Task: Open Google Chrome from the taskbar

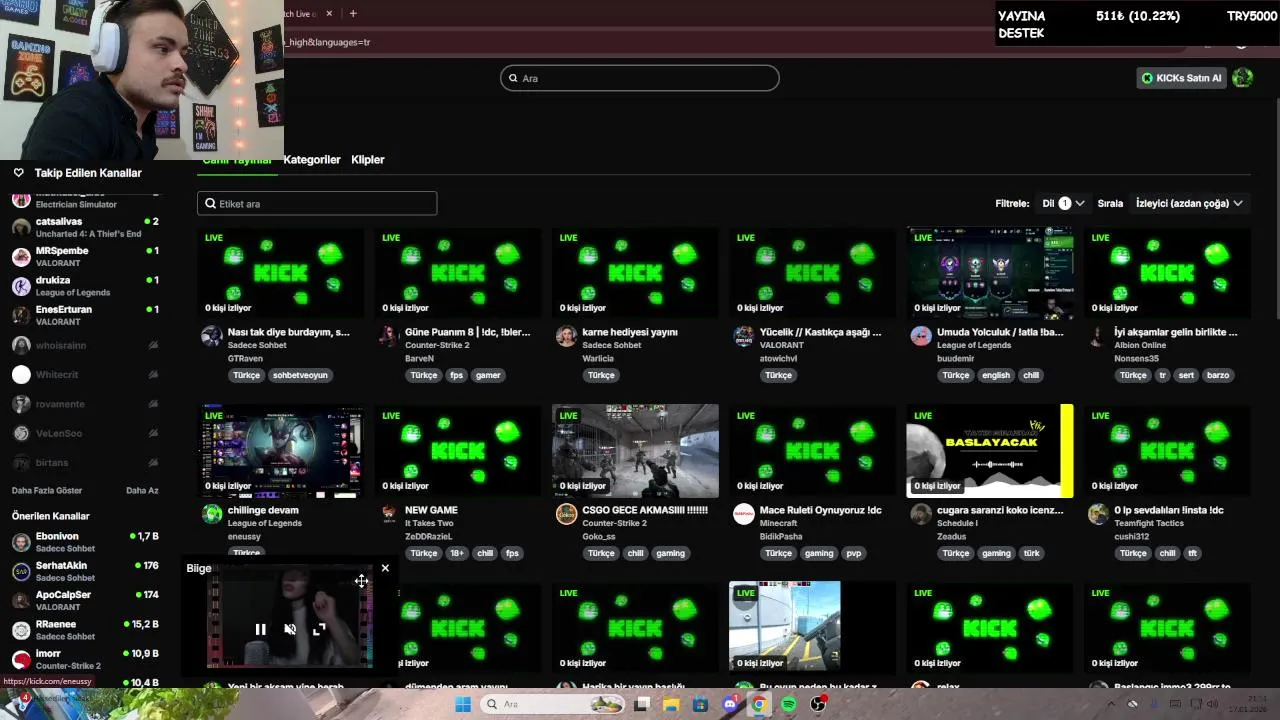Action: tap(759, 704)
